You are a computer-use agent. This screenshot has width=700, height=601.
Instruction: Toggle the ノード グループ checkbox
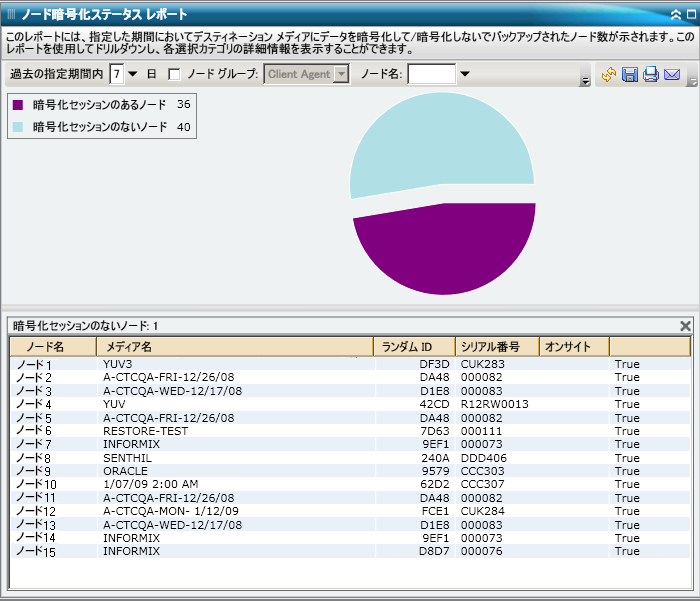[174, 74]
